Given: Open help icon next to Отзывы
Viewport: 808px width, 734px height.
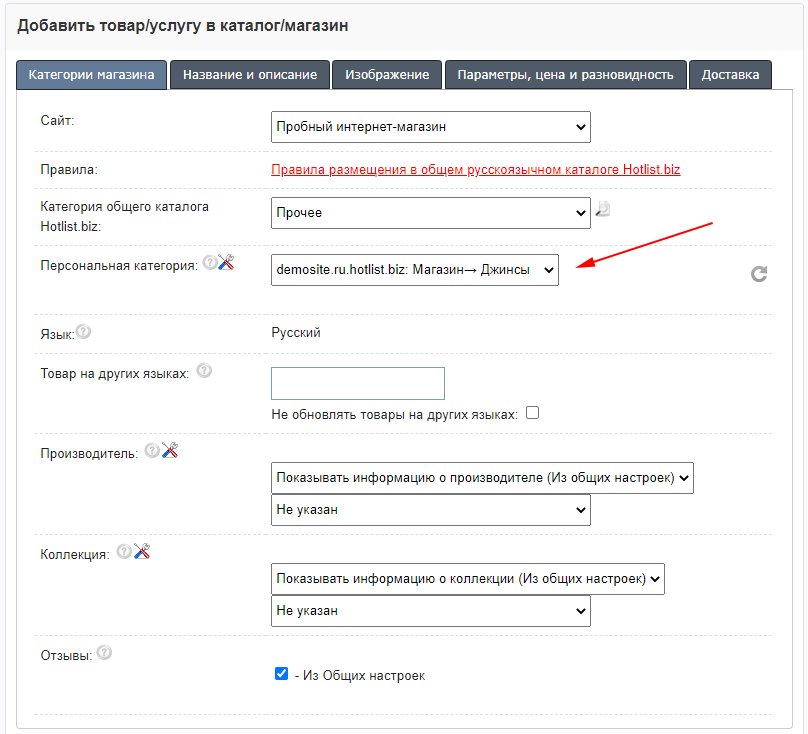Looking at the screenshot, I should pyautogui.click(x=104, y=653).
